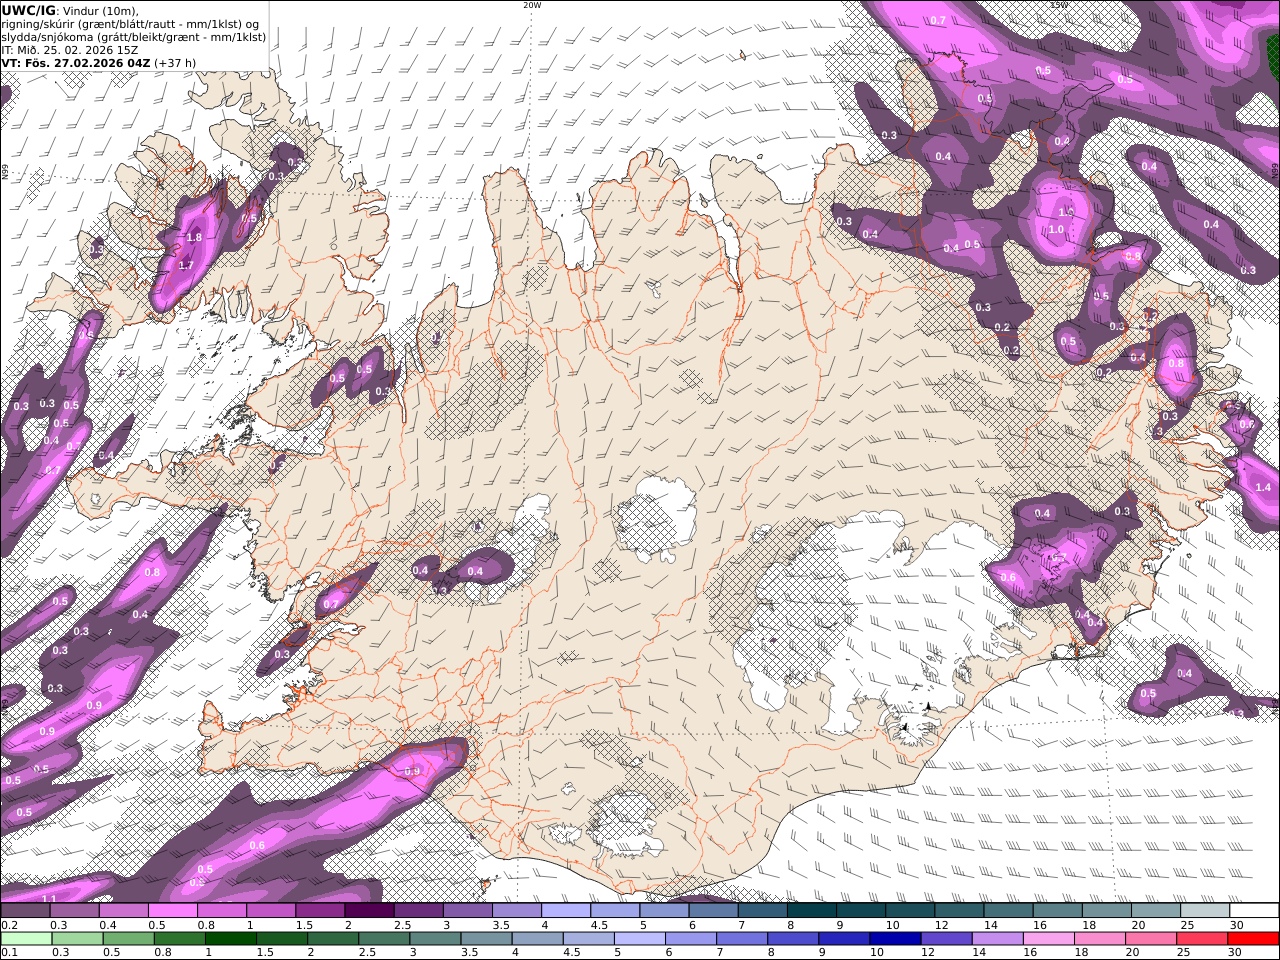1280x960 pixels.
Task: Click the 20W longitude label
Action: (532, 5)
